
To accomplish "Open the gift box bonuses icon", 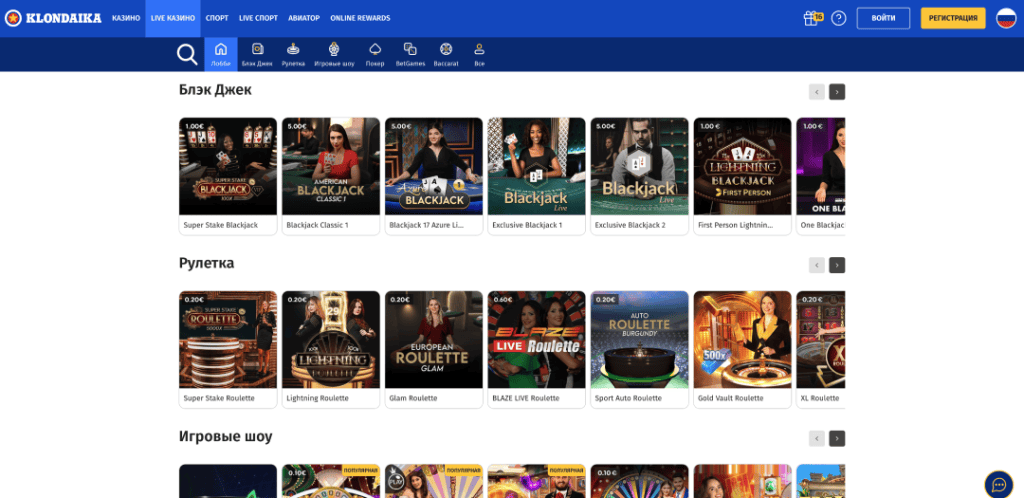I will click(x=810, y=18).
